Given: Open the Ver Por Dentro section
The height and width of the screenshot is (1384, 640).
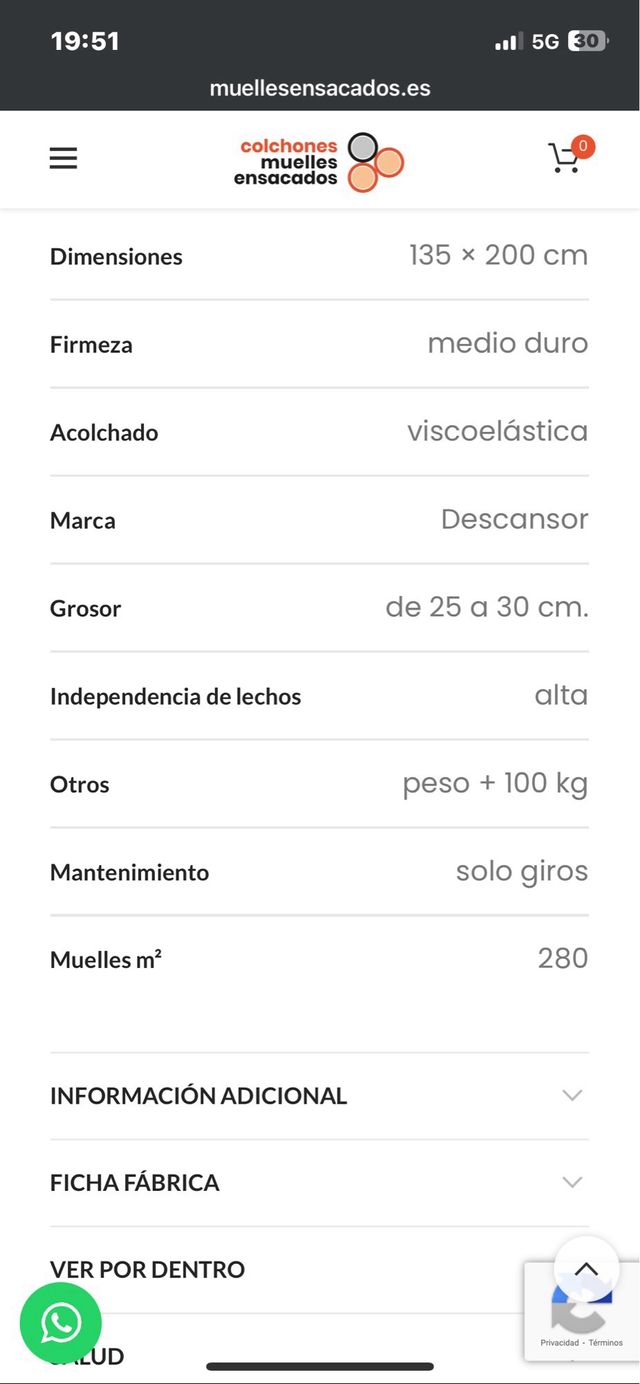Looking at the screenshot, I should tap(147, 1269).
